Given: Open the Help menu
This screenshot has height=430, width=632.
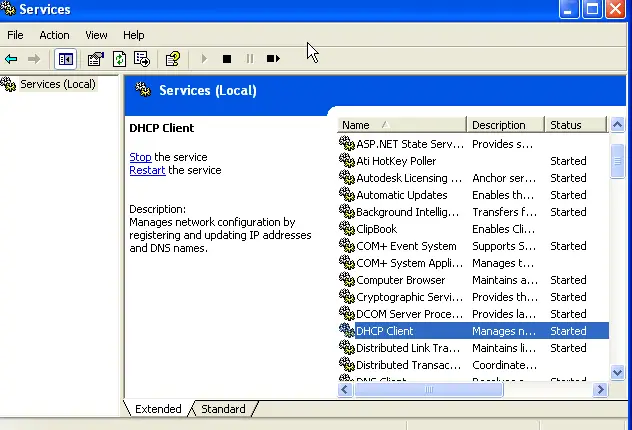Looking at the screenshot, I should [134, 35].
